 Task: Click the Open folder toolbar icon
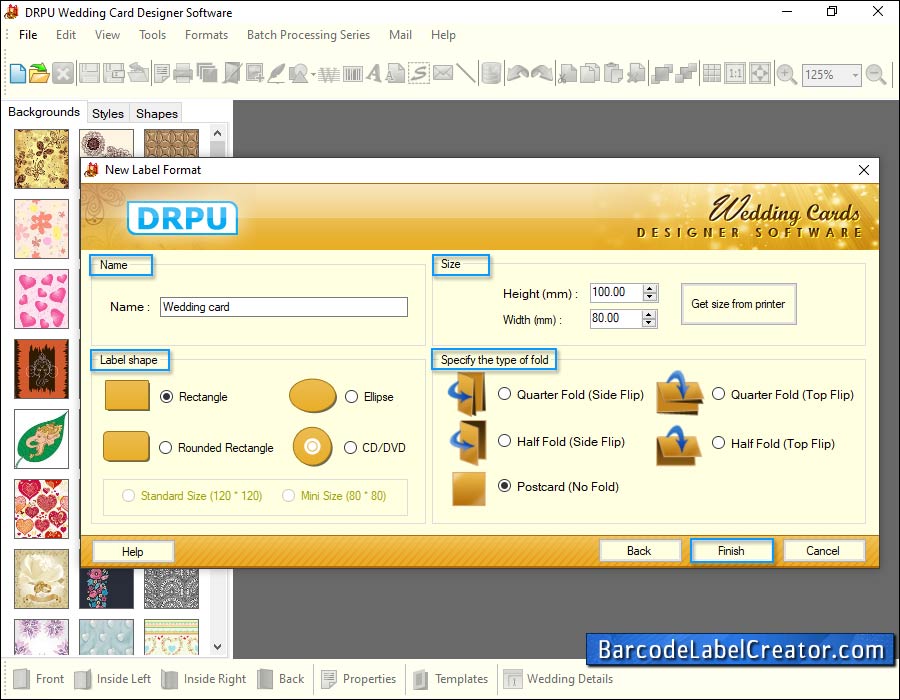click(40, 73)
